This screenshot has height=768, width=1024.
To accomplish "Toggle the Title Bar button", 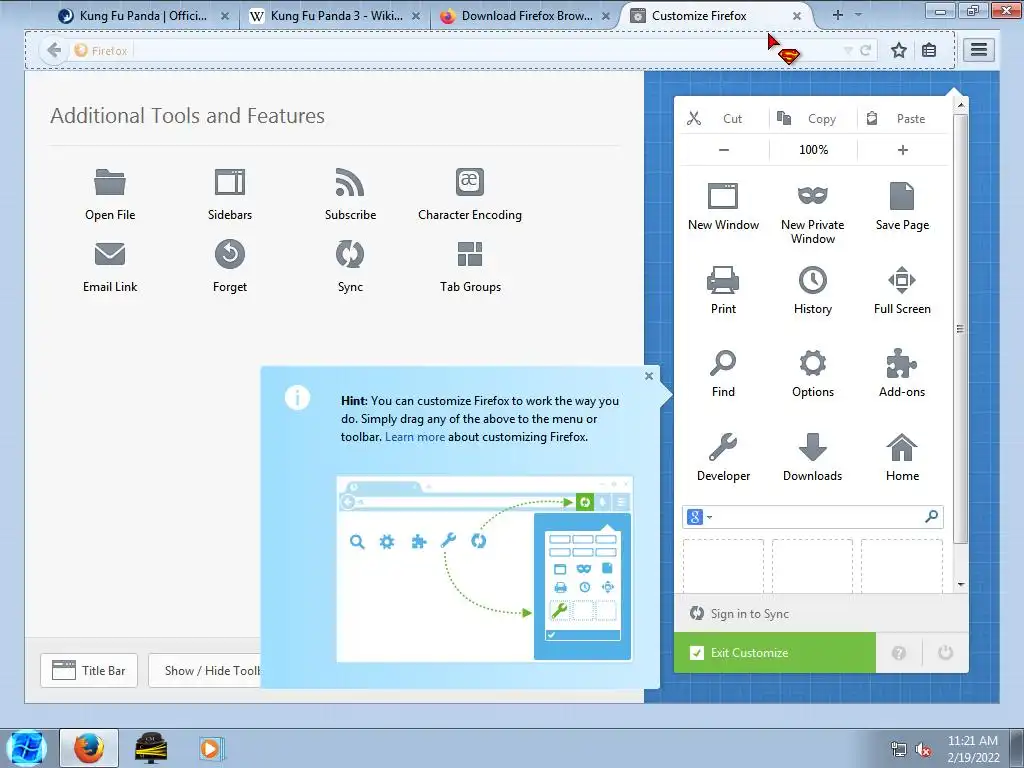I will [89, 670].
